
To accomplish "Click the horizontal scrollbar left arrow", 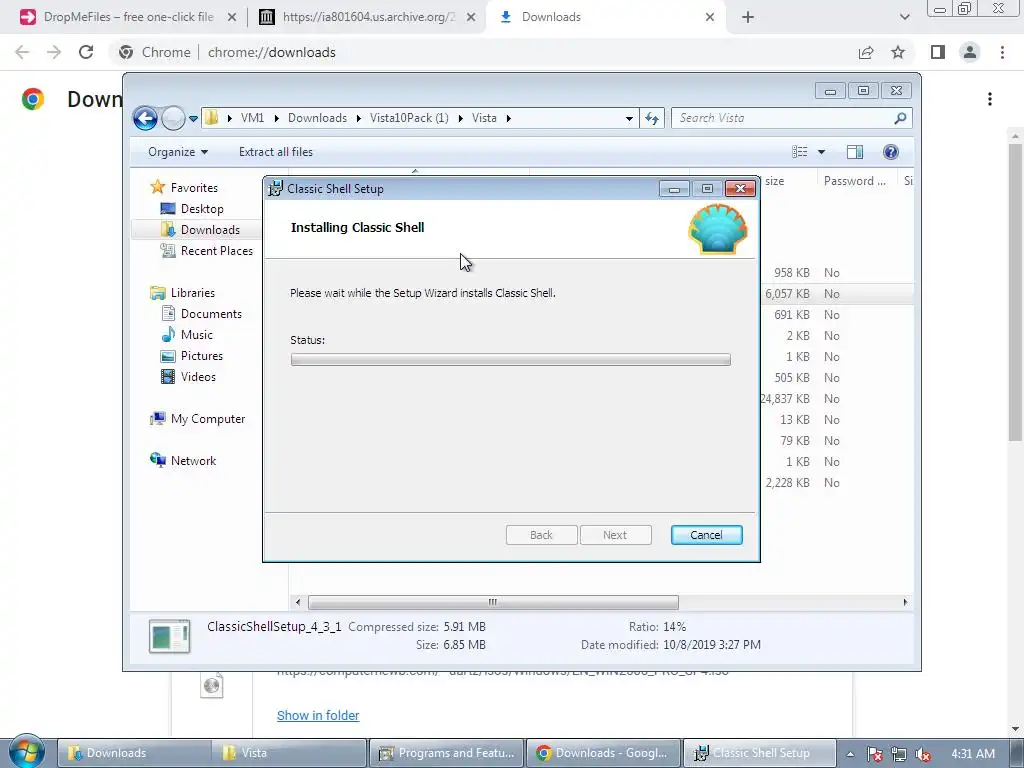I will 298,602.
